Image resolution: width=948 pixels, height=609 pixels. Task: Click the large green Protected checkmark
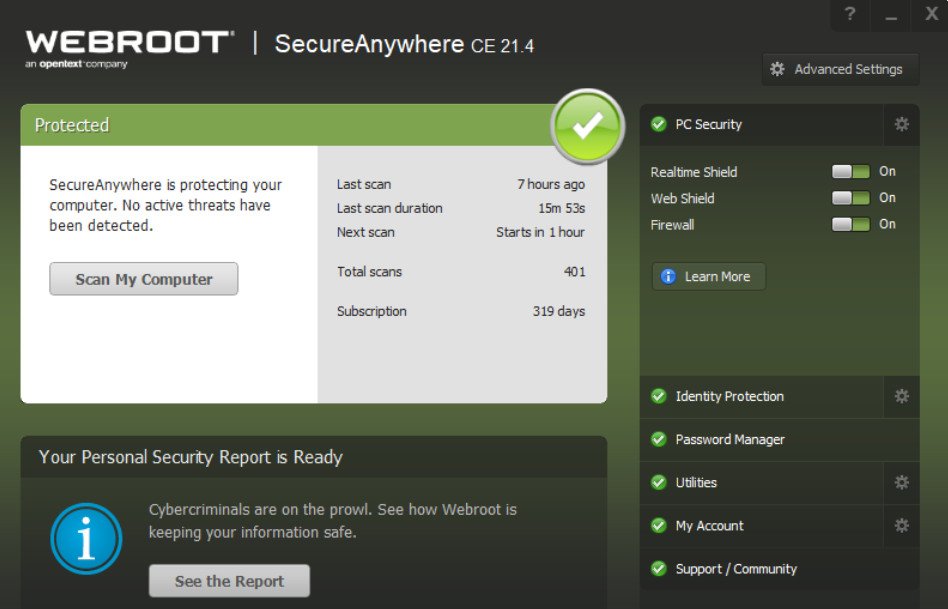(x=587, y=126)
